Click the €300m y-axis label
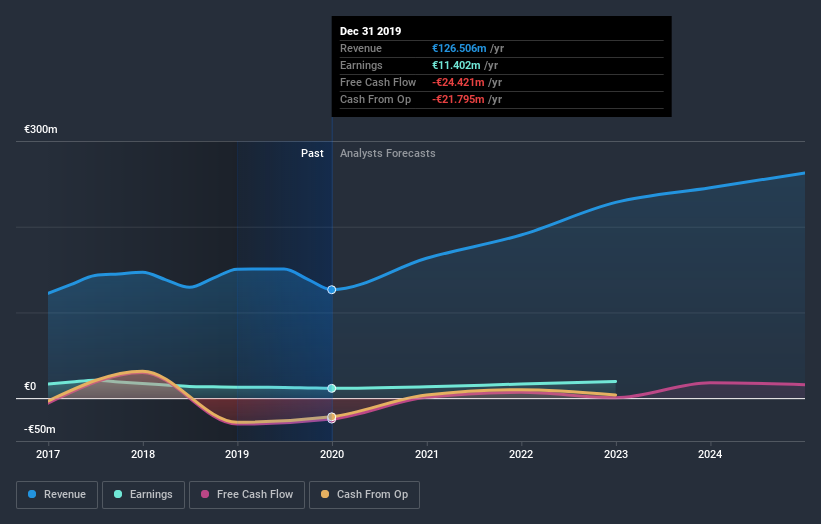This screenshot has height=524, width=821. 41,129
